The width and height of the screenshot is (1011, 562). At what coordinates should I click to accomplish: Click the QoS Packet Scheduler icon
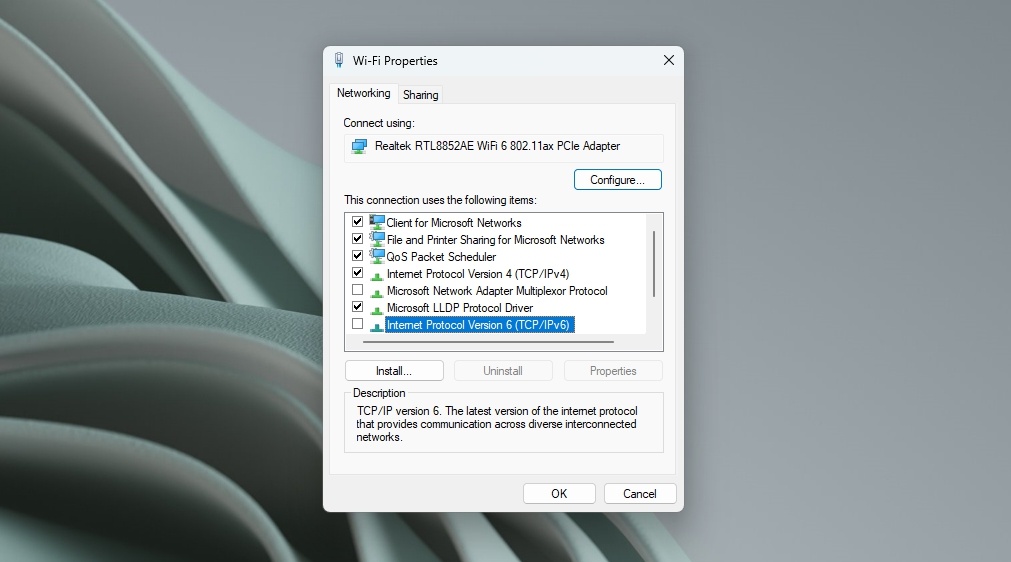pyautogui.click(x=377, y=257)
